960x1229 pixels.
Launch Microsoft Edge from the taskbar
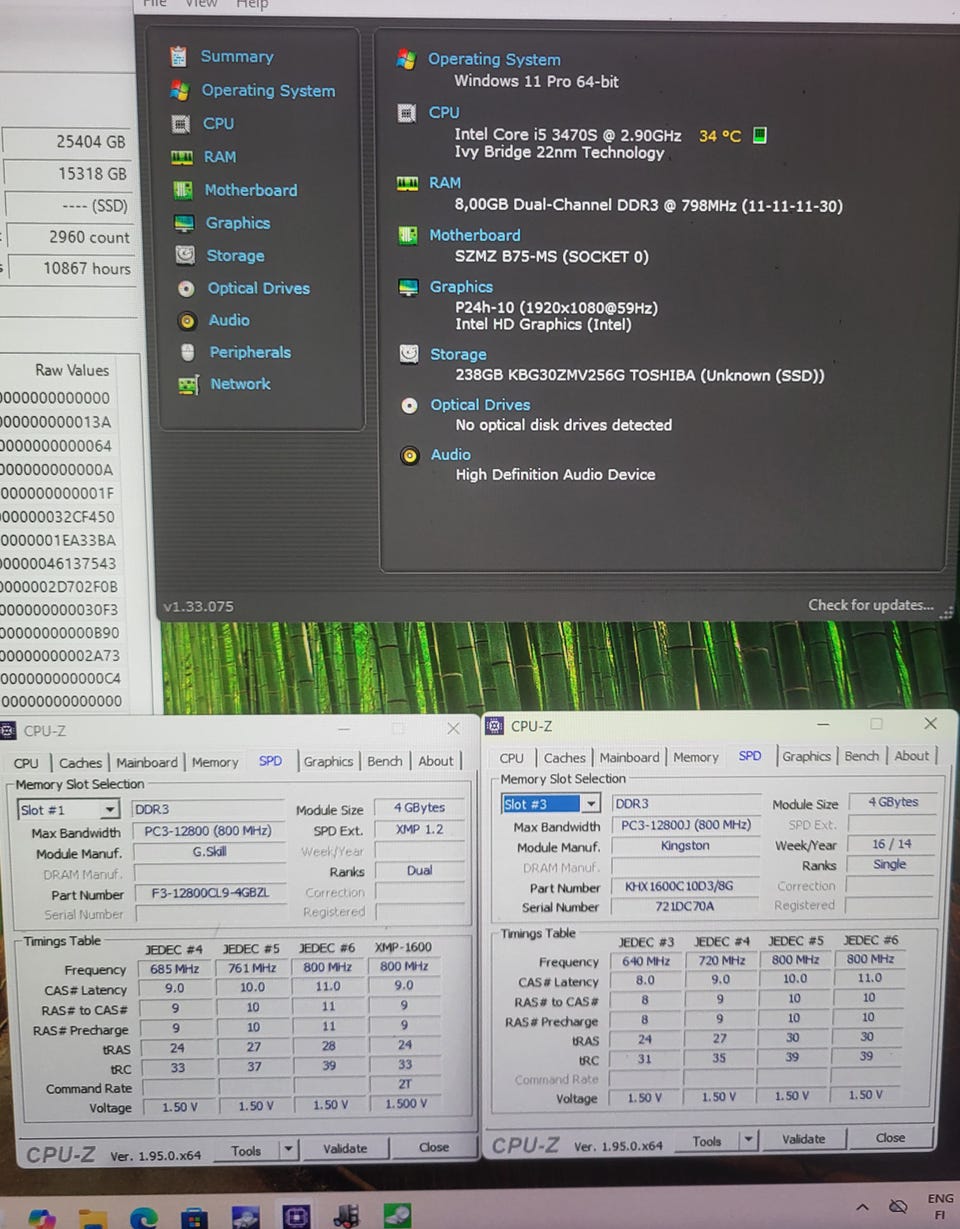(x=144, y=1217)
